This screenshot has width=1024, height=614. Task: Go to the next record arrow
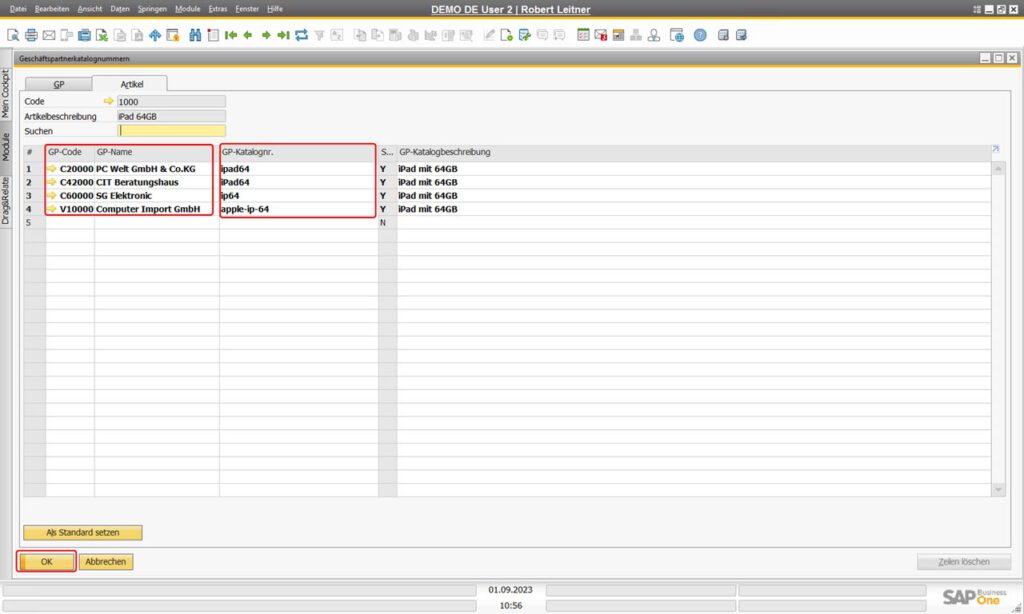click(x=266, y=35)
